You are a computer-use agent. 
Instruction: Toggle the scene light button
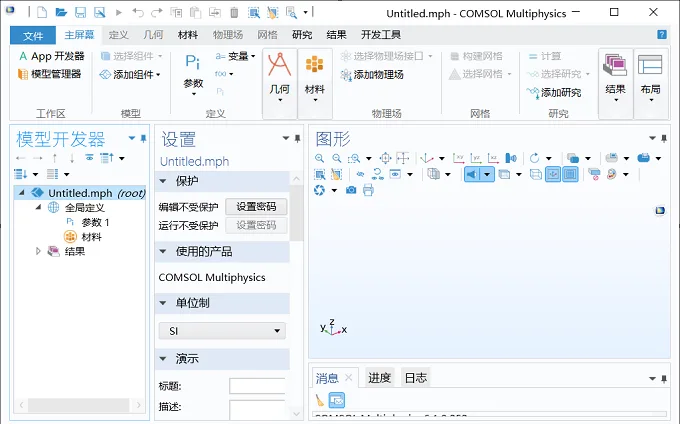472,174
